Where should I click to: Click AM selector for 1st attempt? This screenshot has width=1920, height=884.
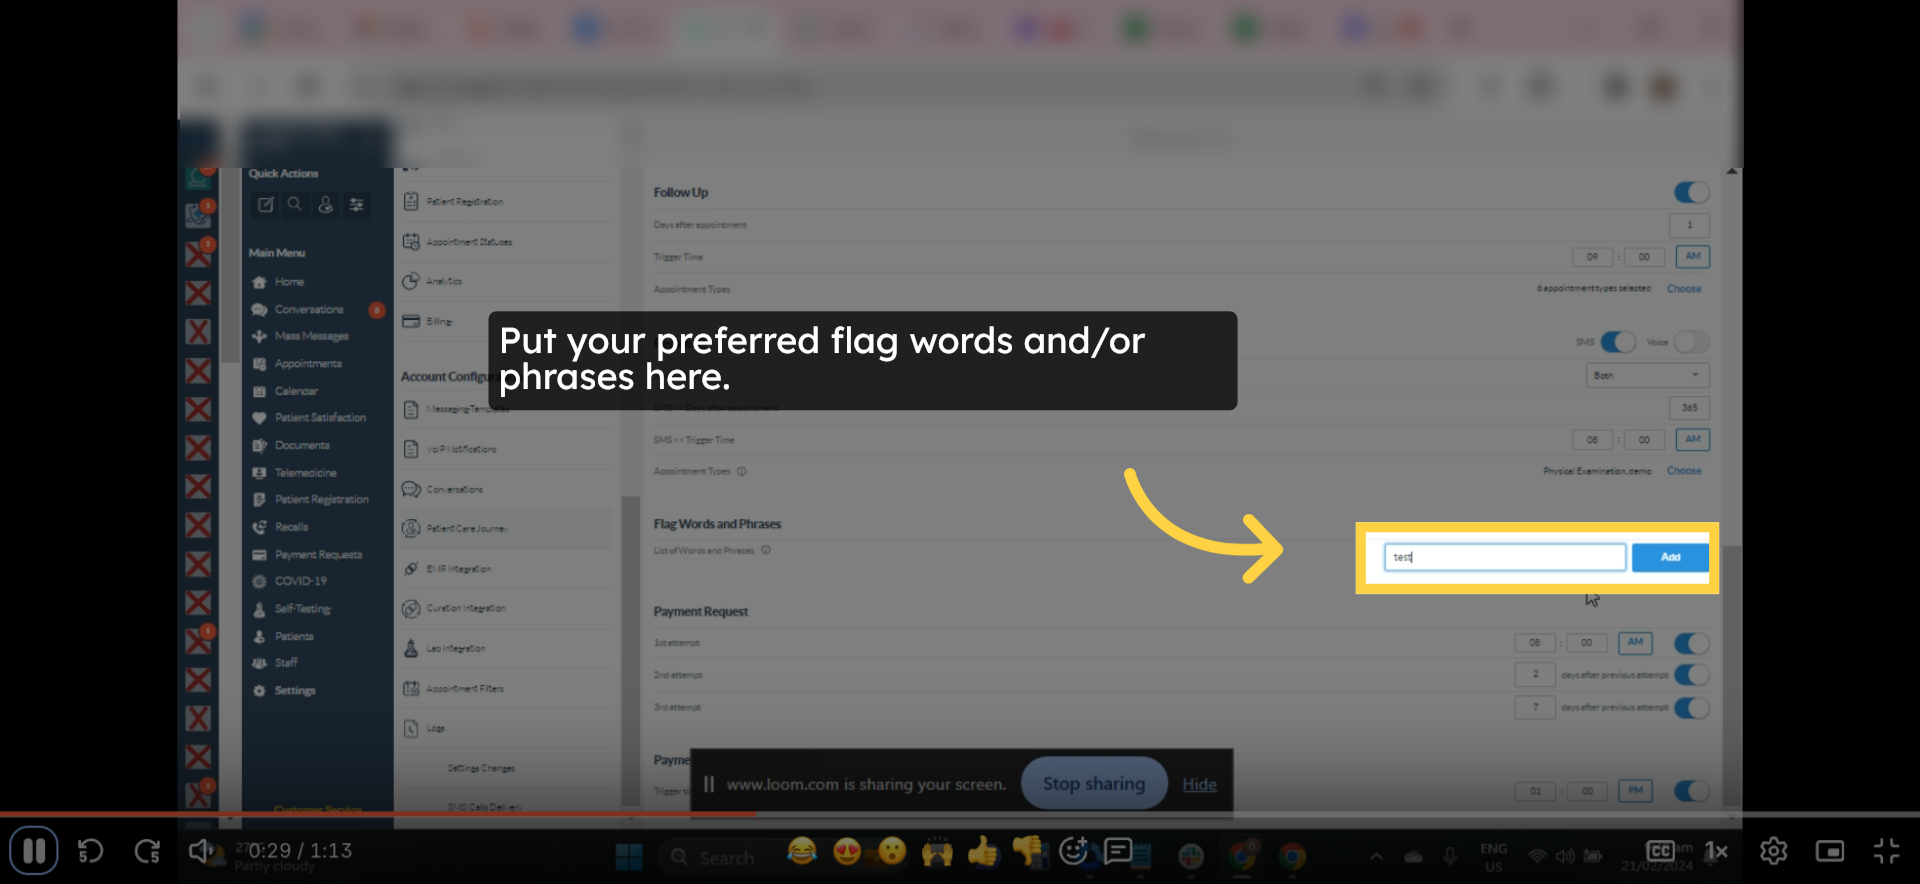[x=1635, y=642]
